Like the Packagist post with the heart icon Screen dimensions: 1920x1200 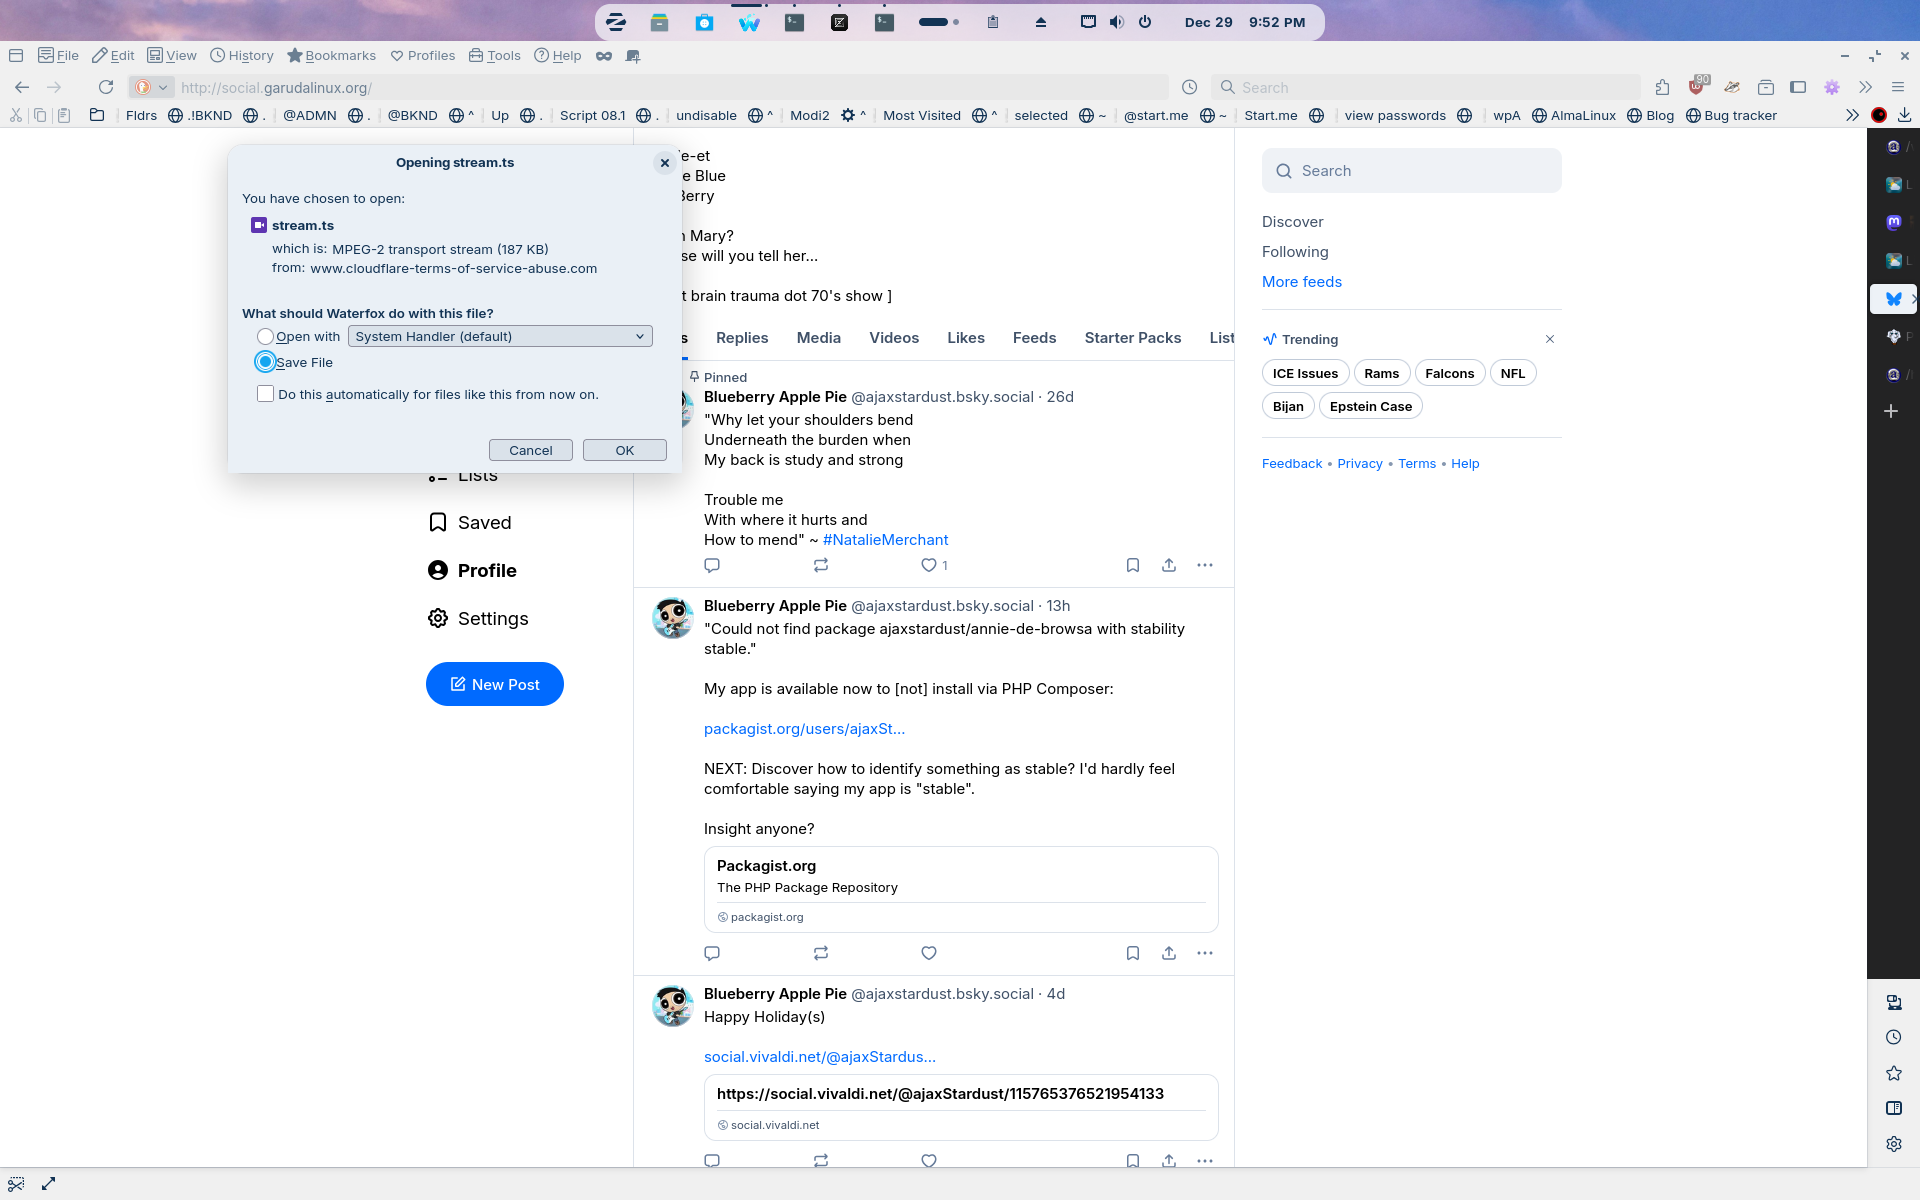[x=928, y=953]
